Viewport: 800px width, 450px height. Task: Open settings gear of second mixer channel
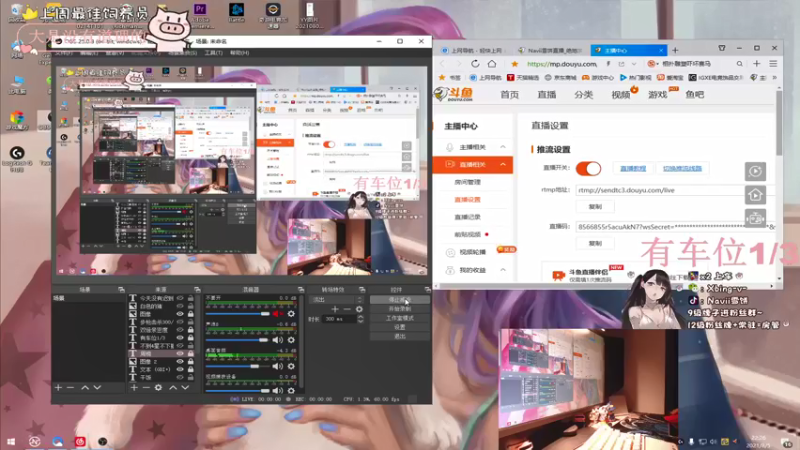(x=291, y=340)
